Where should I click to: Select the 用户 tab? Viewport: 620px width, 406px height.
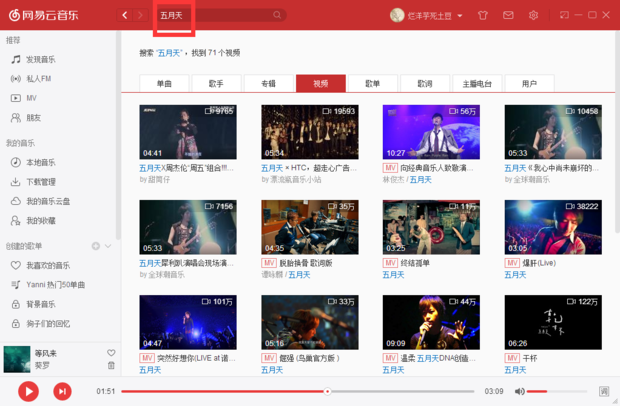(529, 83)
